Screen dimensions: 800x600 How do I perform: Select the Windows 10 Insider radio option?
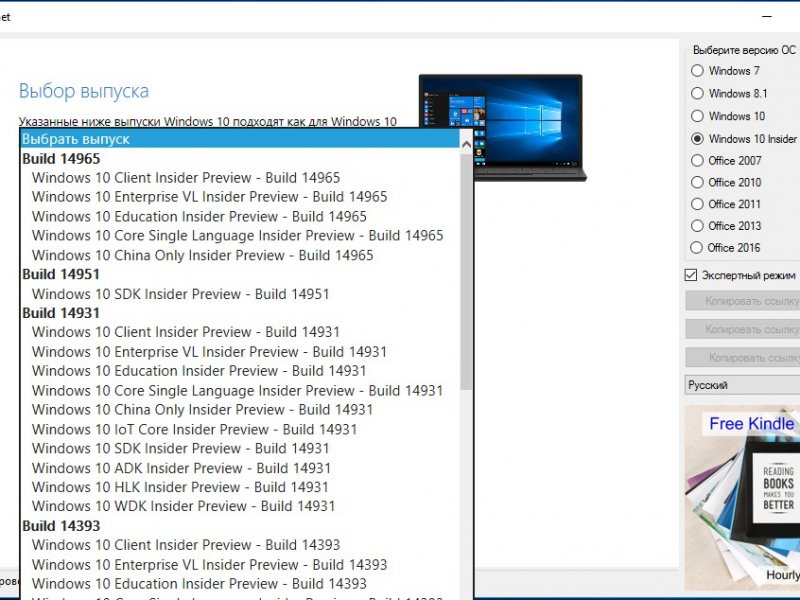coord(697,139)
